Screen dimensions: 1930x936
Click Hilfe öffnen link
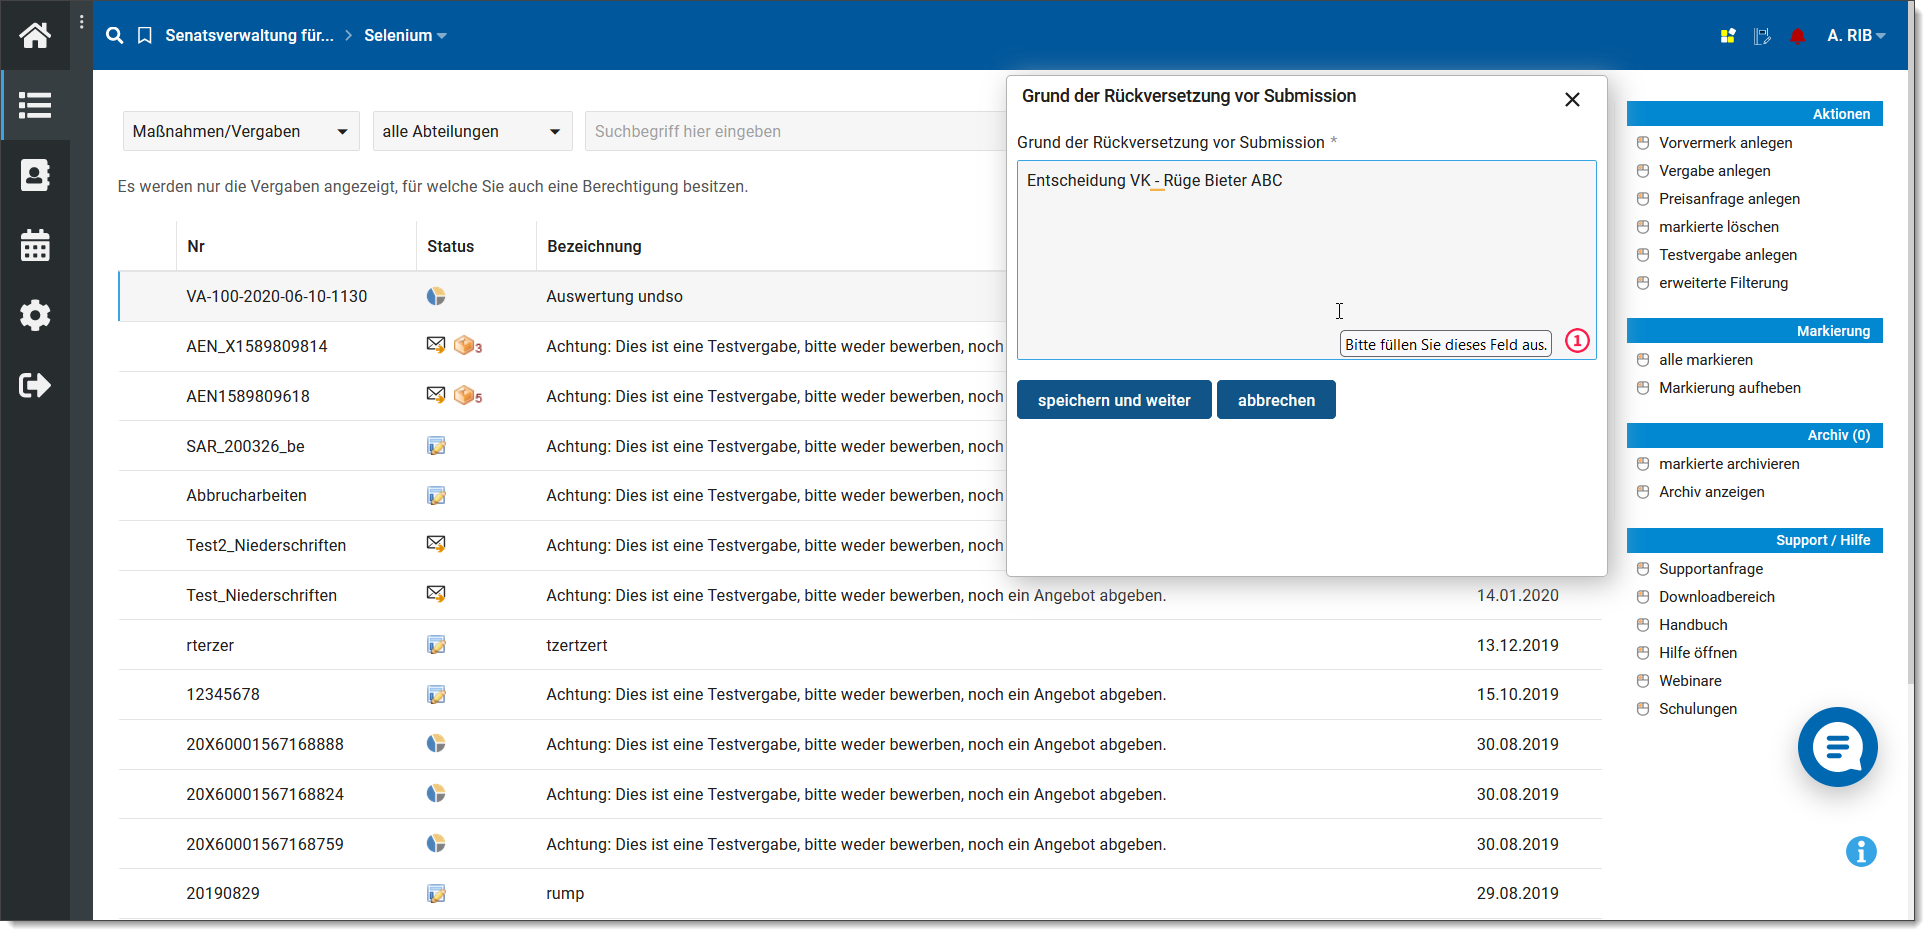point(1697,653)
